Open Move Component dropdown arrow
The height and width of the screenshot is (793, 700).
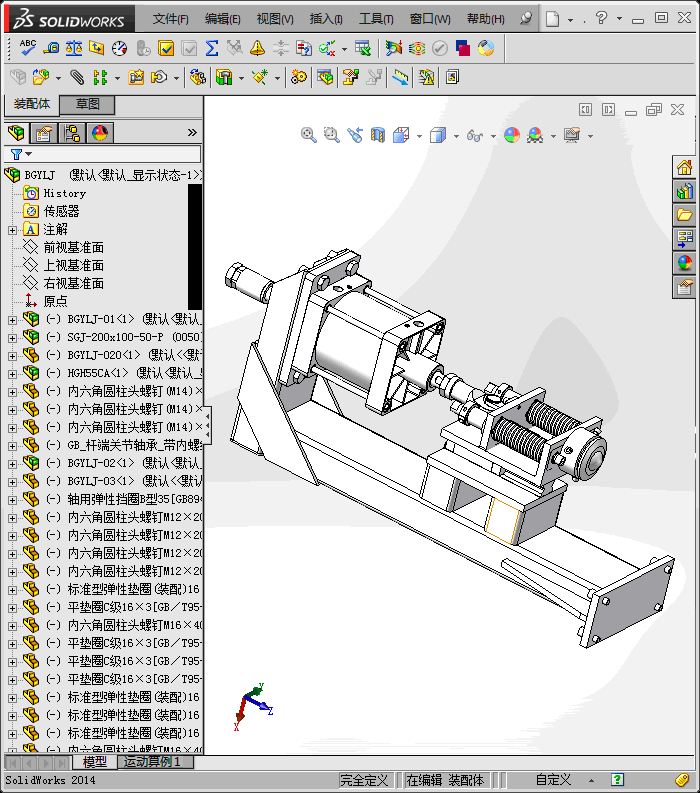point(176,78)
